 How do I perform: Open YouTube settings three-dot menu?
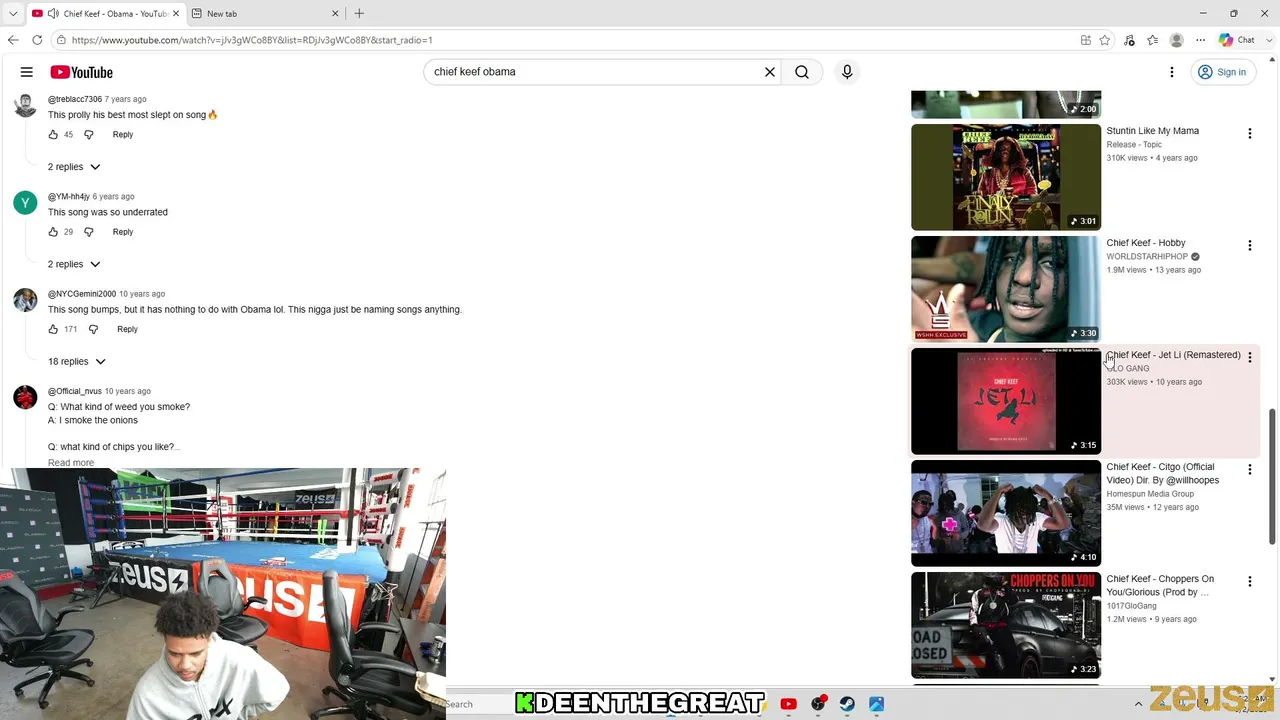point(1172,72)
